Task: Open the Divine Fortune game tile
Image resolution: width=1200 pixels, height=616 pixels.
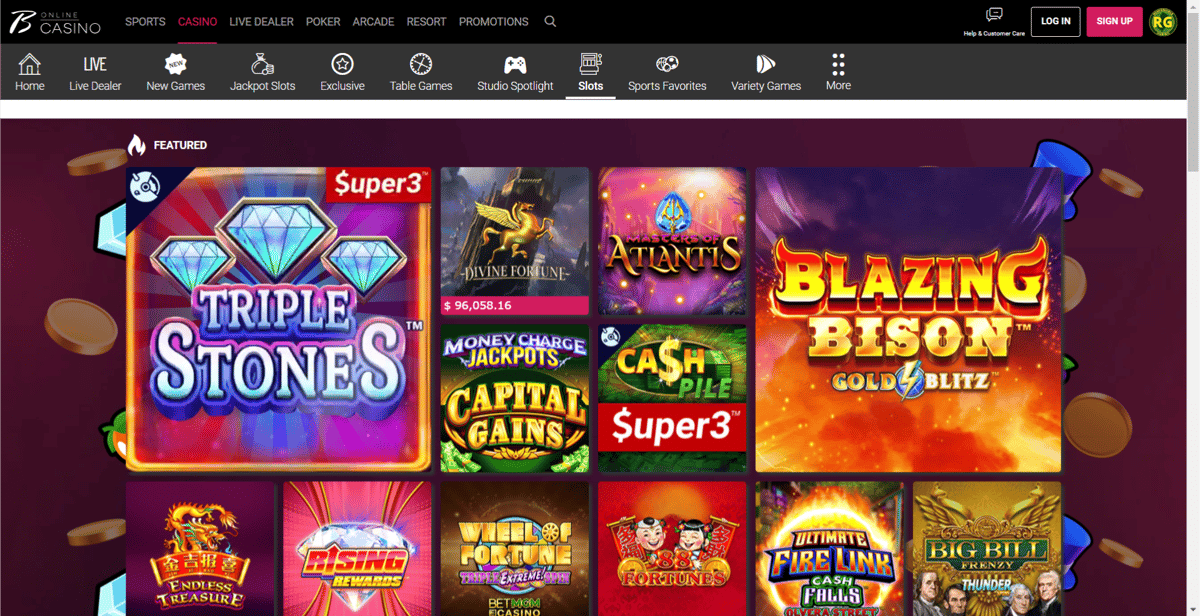Action: tap(515, 241)
